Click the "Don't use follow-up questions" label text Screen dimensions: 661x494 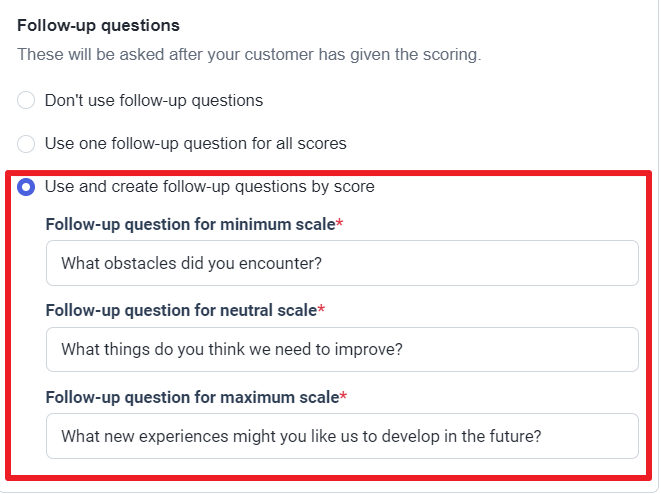(154, 100)
